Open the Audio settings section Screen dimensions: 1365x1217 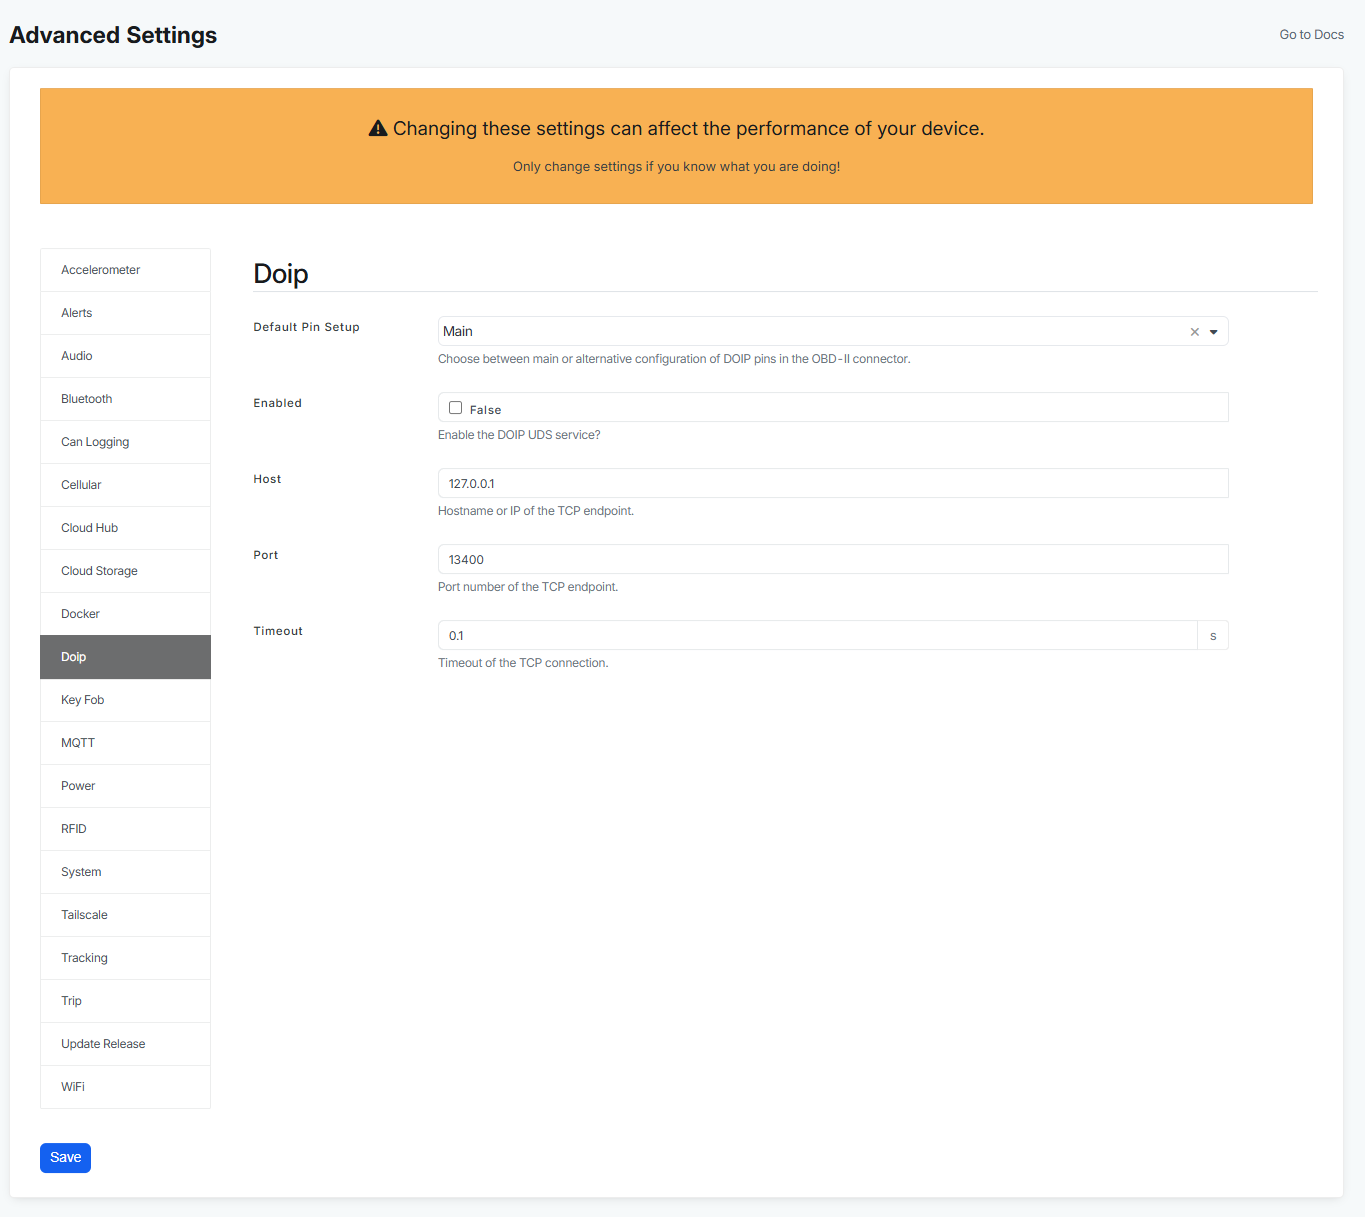125,356
